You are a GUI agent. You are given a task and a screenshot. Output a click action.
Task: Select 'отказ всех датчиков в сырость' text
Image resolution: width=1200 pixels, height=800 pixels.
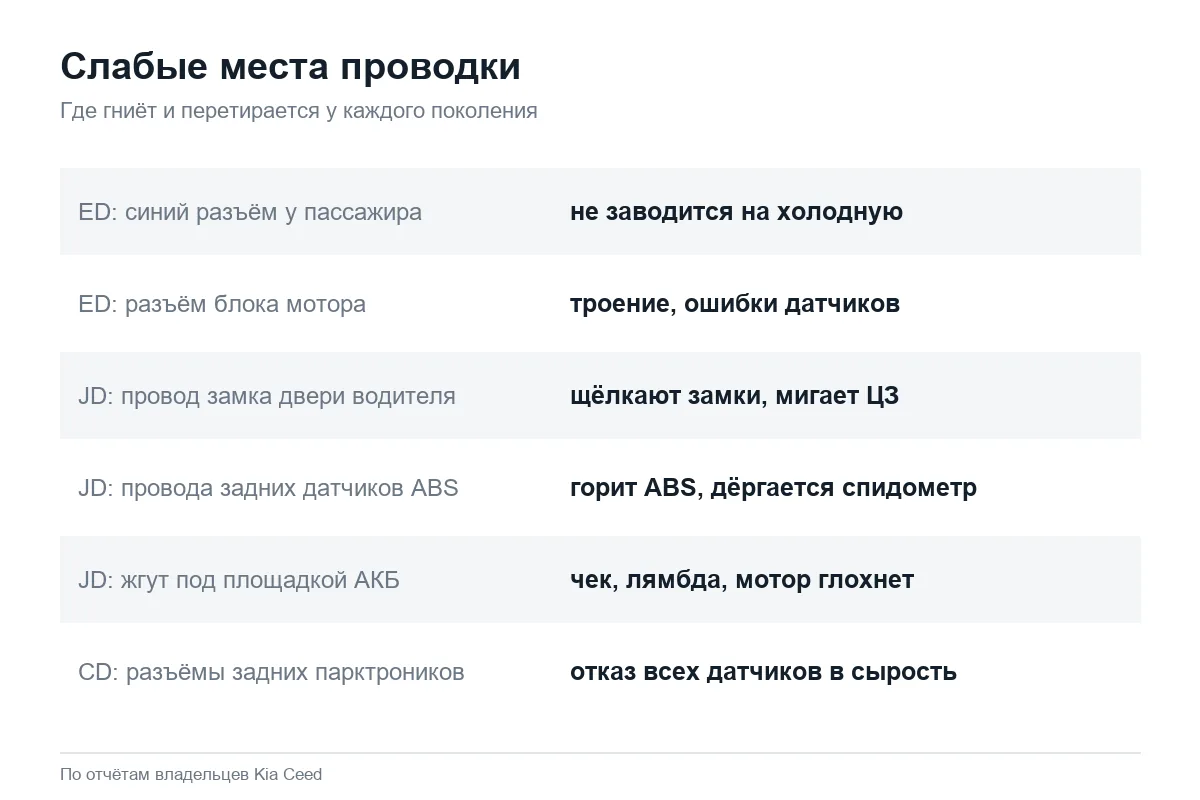[763, 672]
